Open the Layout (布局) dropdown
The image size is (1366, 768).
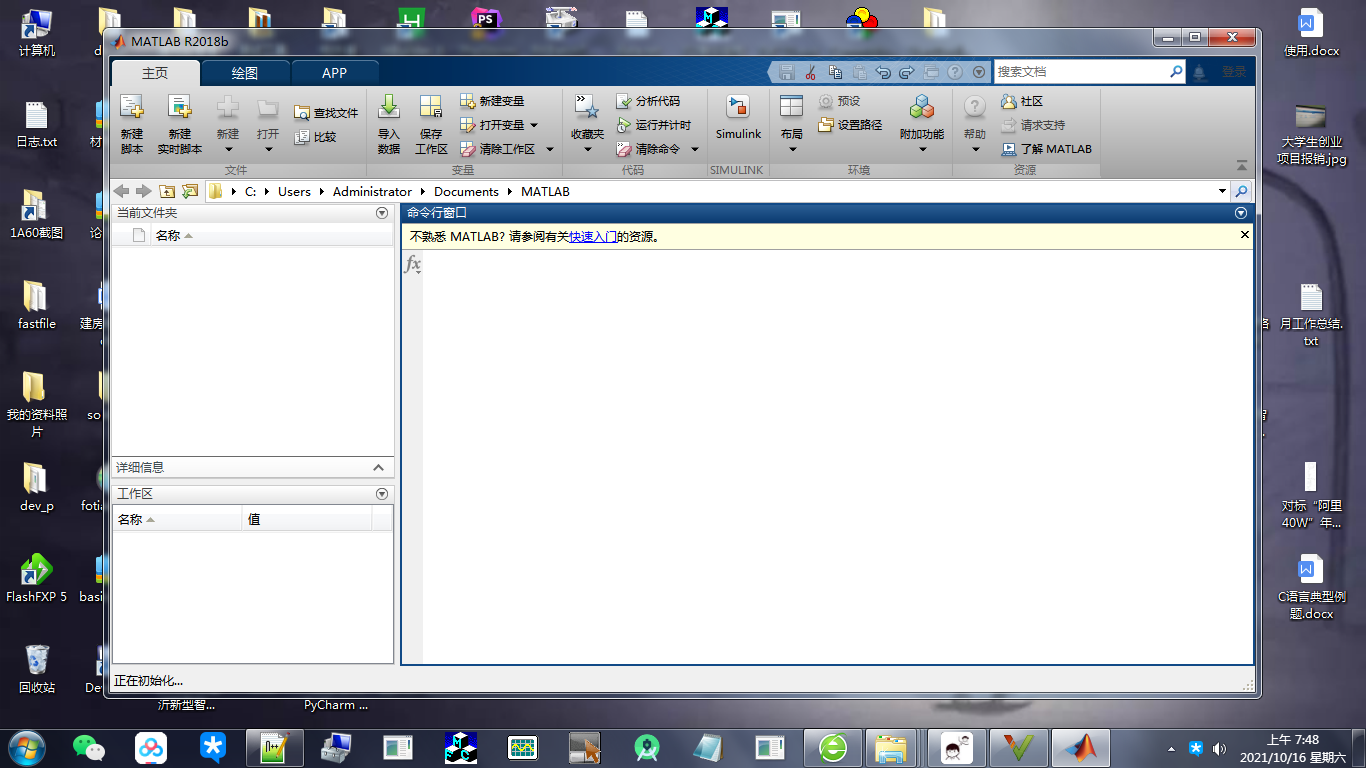(792, 150)
